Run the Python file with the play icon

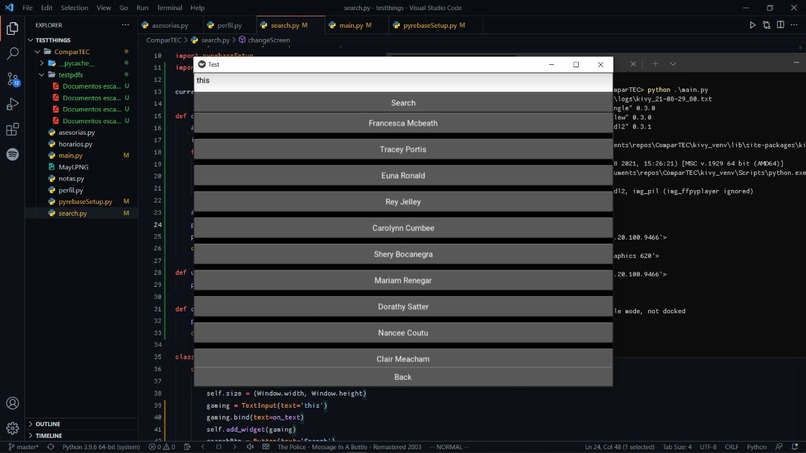(x=753, y=25)
